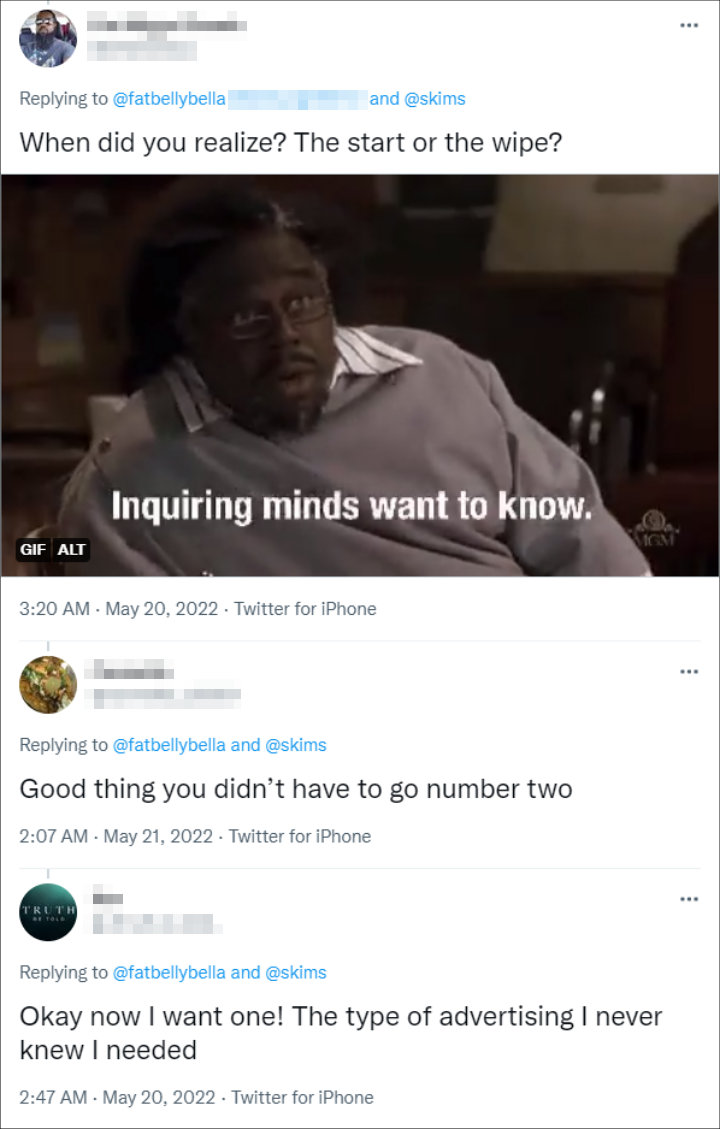Click the 3:20 AM May 20, 2022 timestamp
This screenshot has height=1129, width=720.
[x=118, y=609]
